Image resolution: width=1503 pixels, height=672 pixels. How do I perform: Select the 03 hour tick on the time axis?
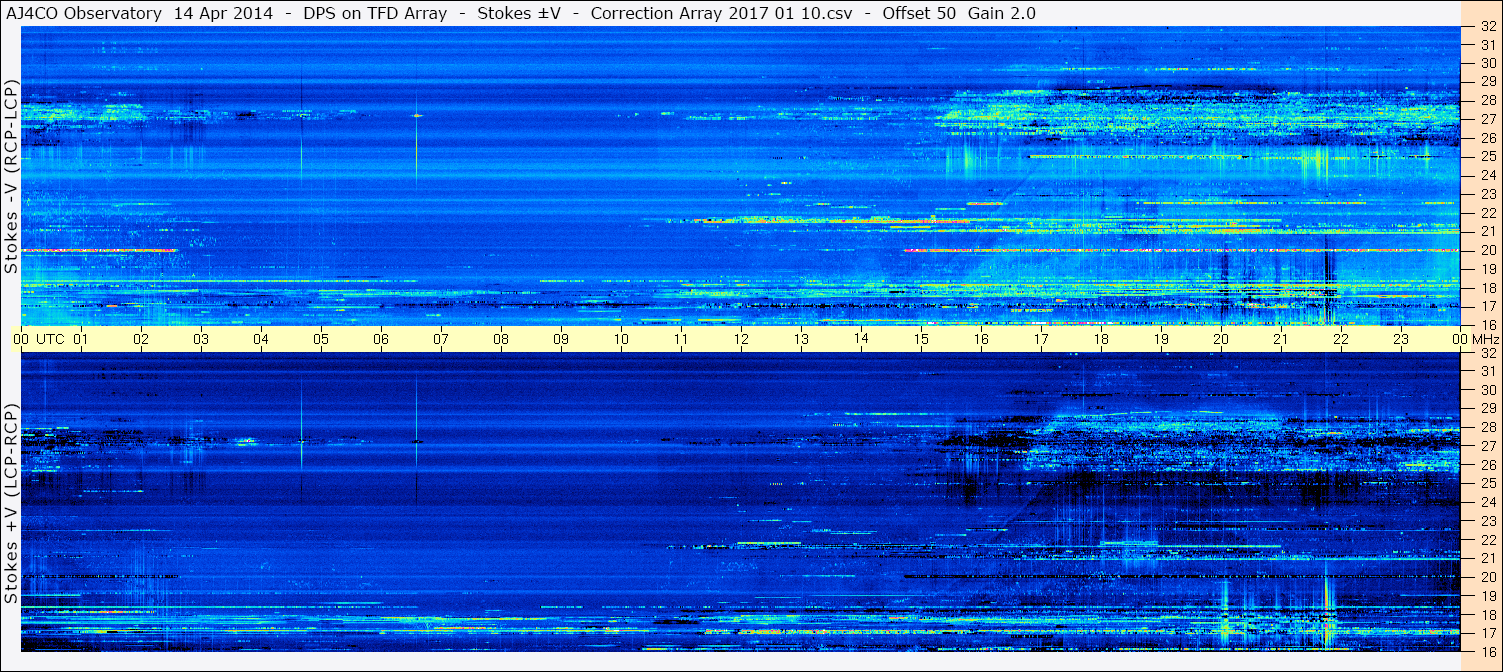point(201,339)
